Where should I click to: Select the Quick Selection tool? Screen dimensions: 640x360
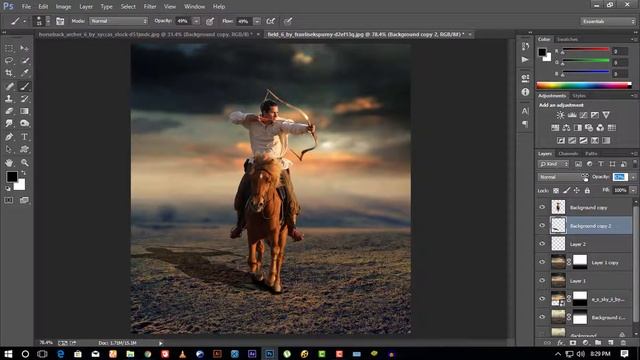pos(24,60)
